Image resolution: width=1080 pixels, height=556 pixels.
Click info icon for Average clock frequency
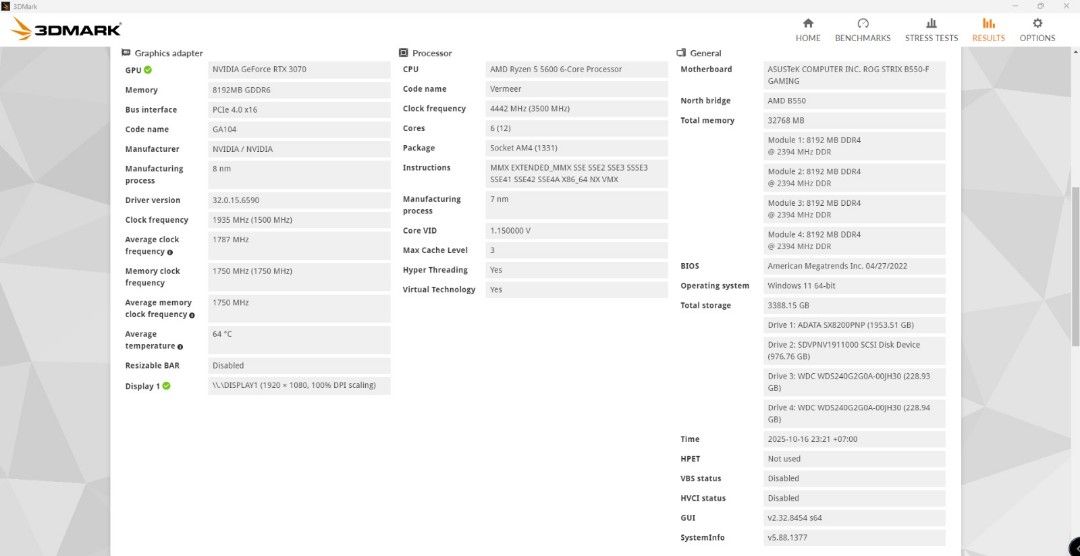[170, 252]
